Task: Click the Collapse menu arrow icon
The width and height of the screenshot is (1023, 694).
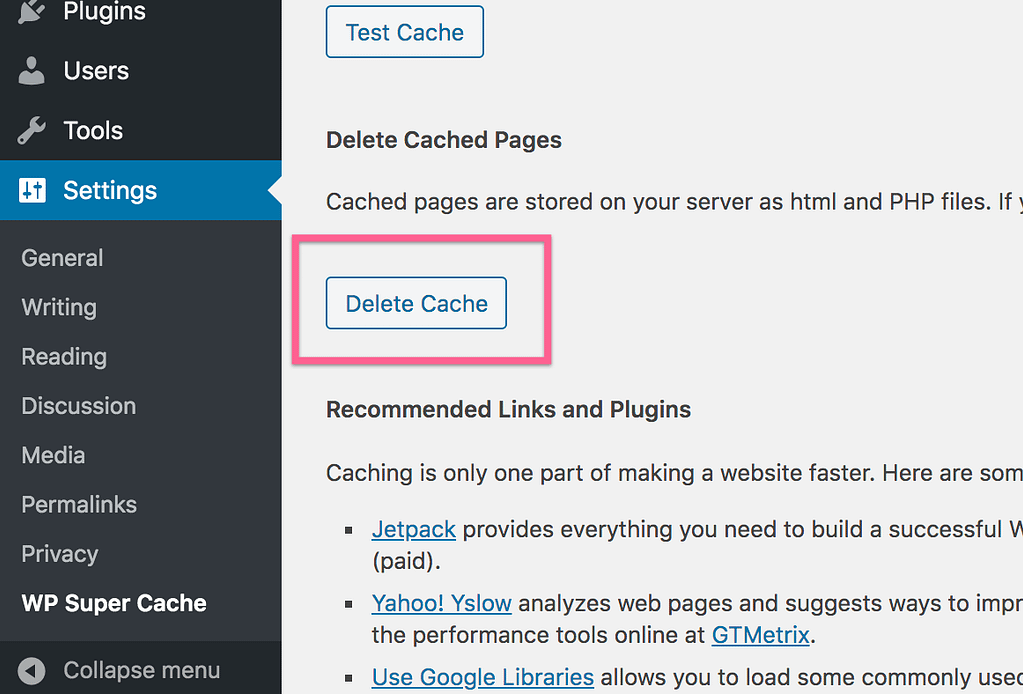Action: pyautogui.click(x=32, y=670)
